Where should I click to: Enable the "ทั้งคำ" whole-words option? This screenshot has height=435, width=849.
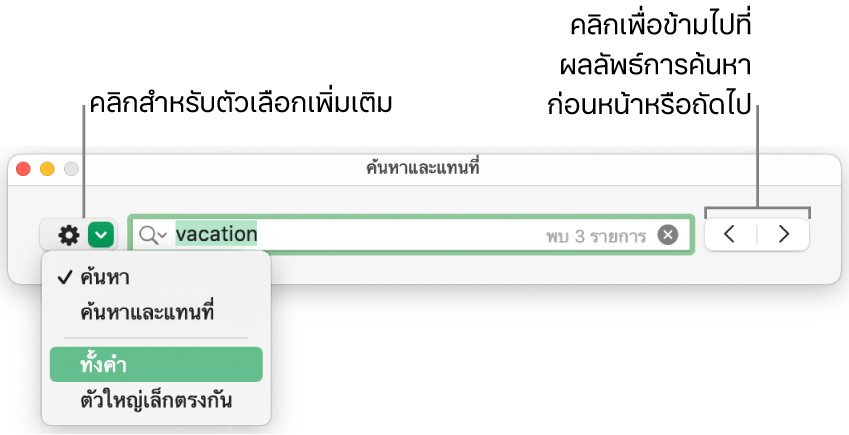110,365
